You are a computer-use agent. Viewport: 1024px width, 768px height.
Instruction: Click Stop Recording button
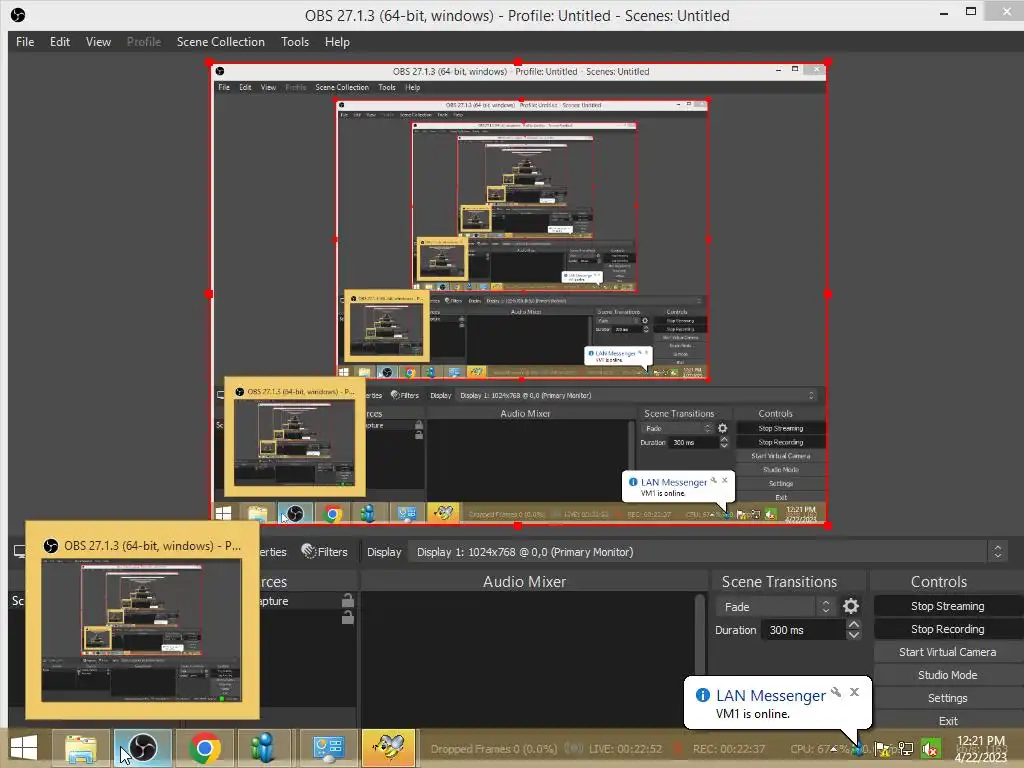947,629
